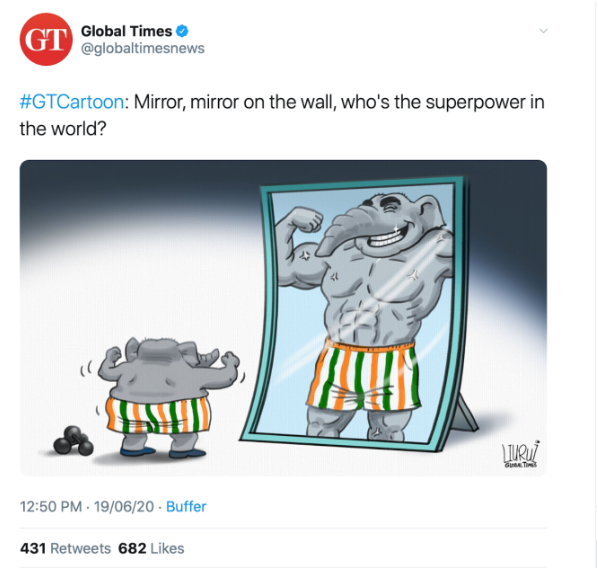Screen dimensions: 598x568
Task: Open the #GTCartoon hashtag
Action: (72, 102)
